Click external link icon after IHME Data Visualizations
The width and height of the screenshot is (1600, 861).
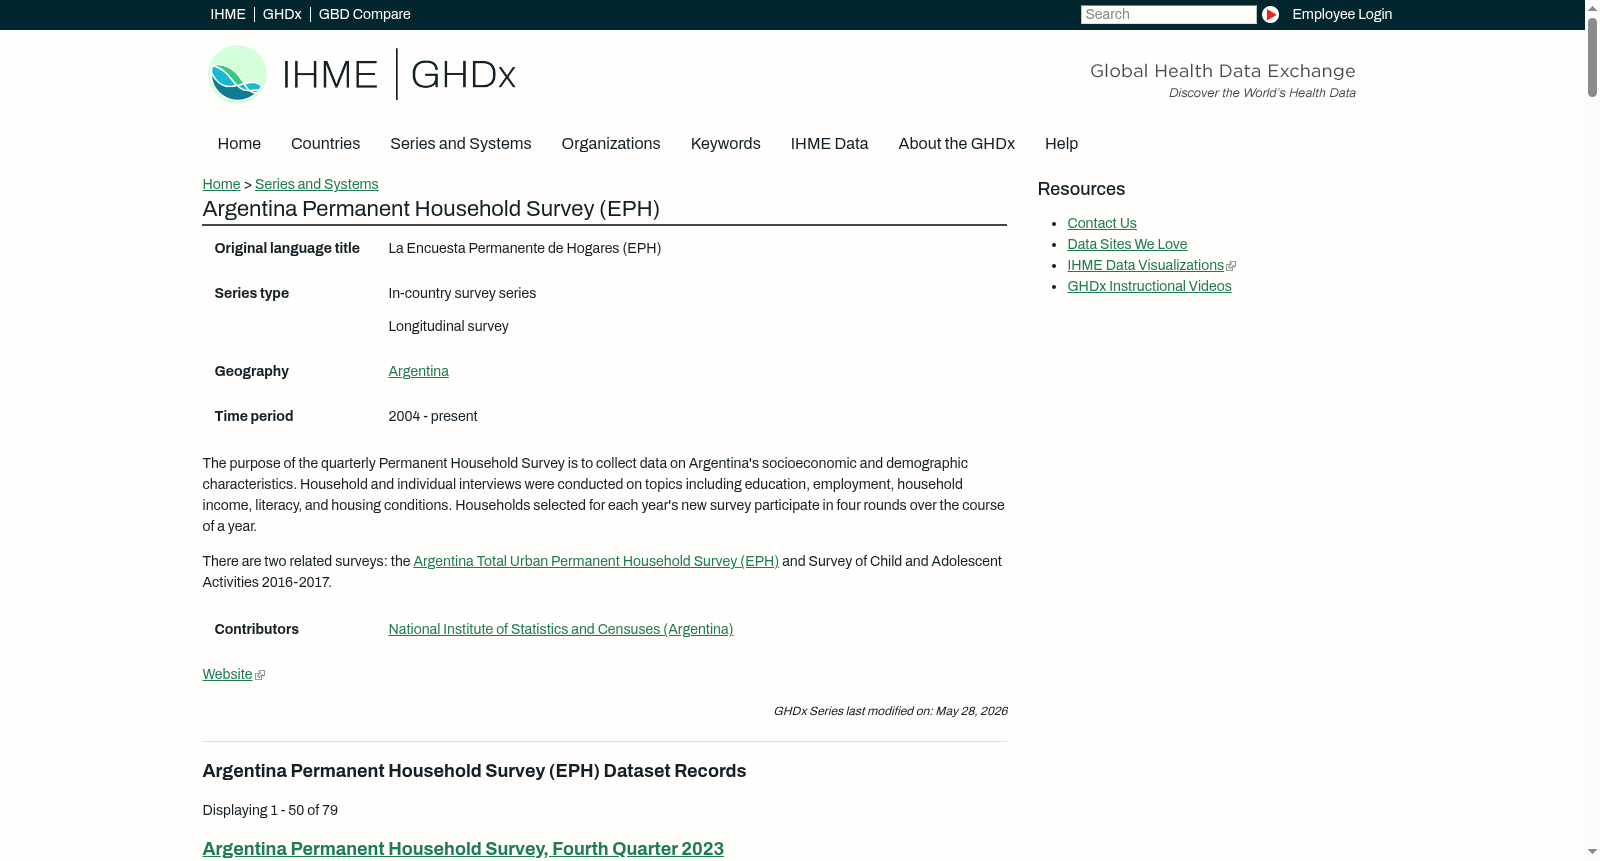pos(1231,266)
